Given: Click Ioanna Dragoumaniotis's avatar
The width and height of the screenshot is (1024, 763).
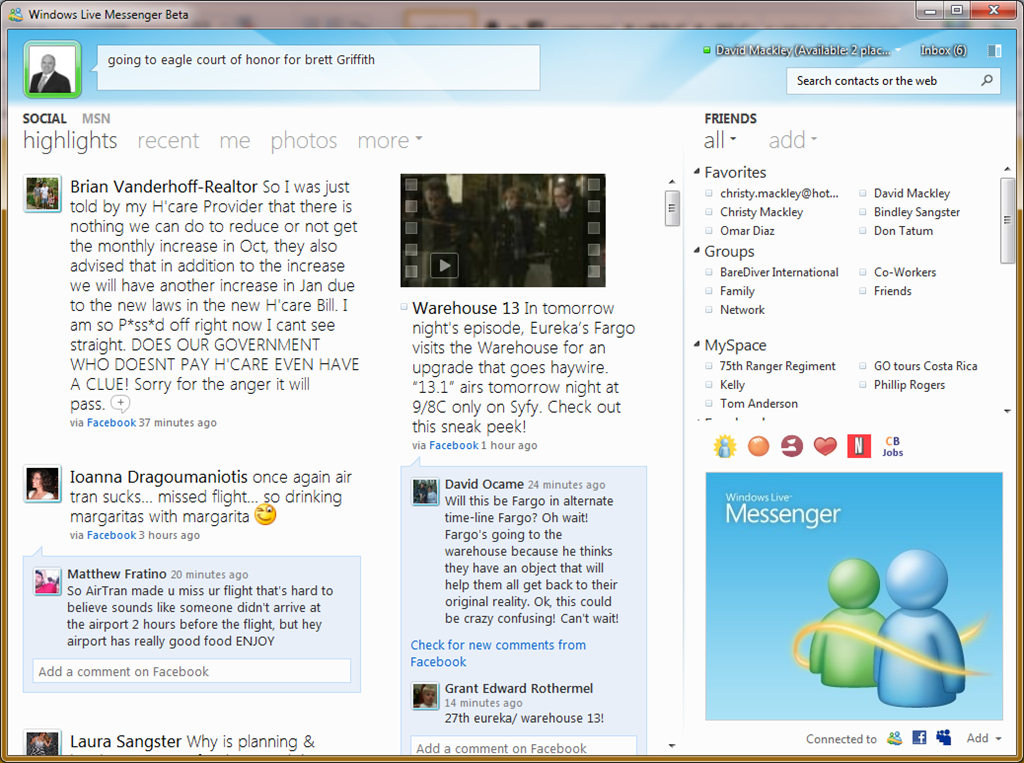Looking at the screenshot, I should click(x=43, y=483).
